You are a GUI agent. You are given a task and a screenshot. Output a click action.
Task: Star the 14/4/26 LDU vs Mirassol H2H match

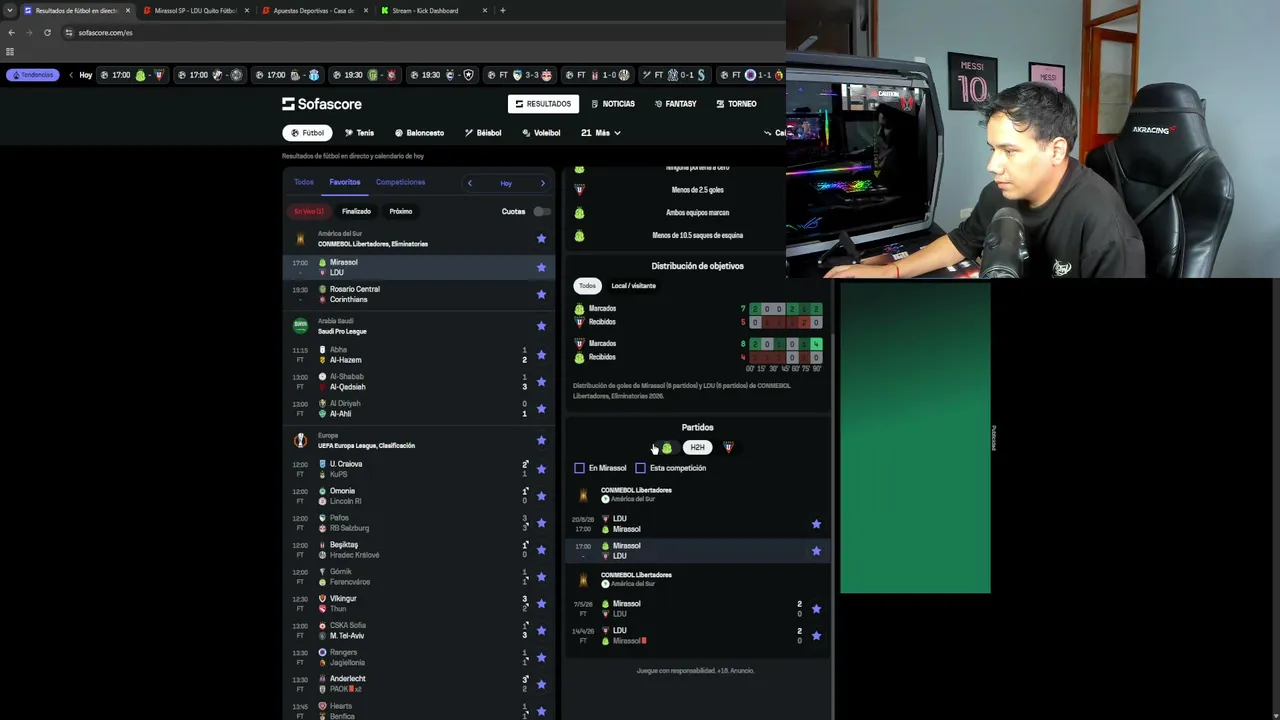click(816, 636)
